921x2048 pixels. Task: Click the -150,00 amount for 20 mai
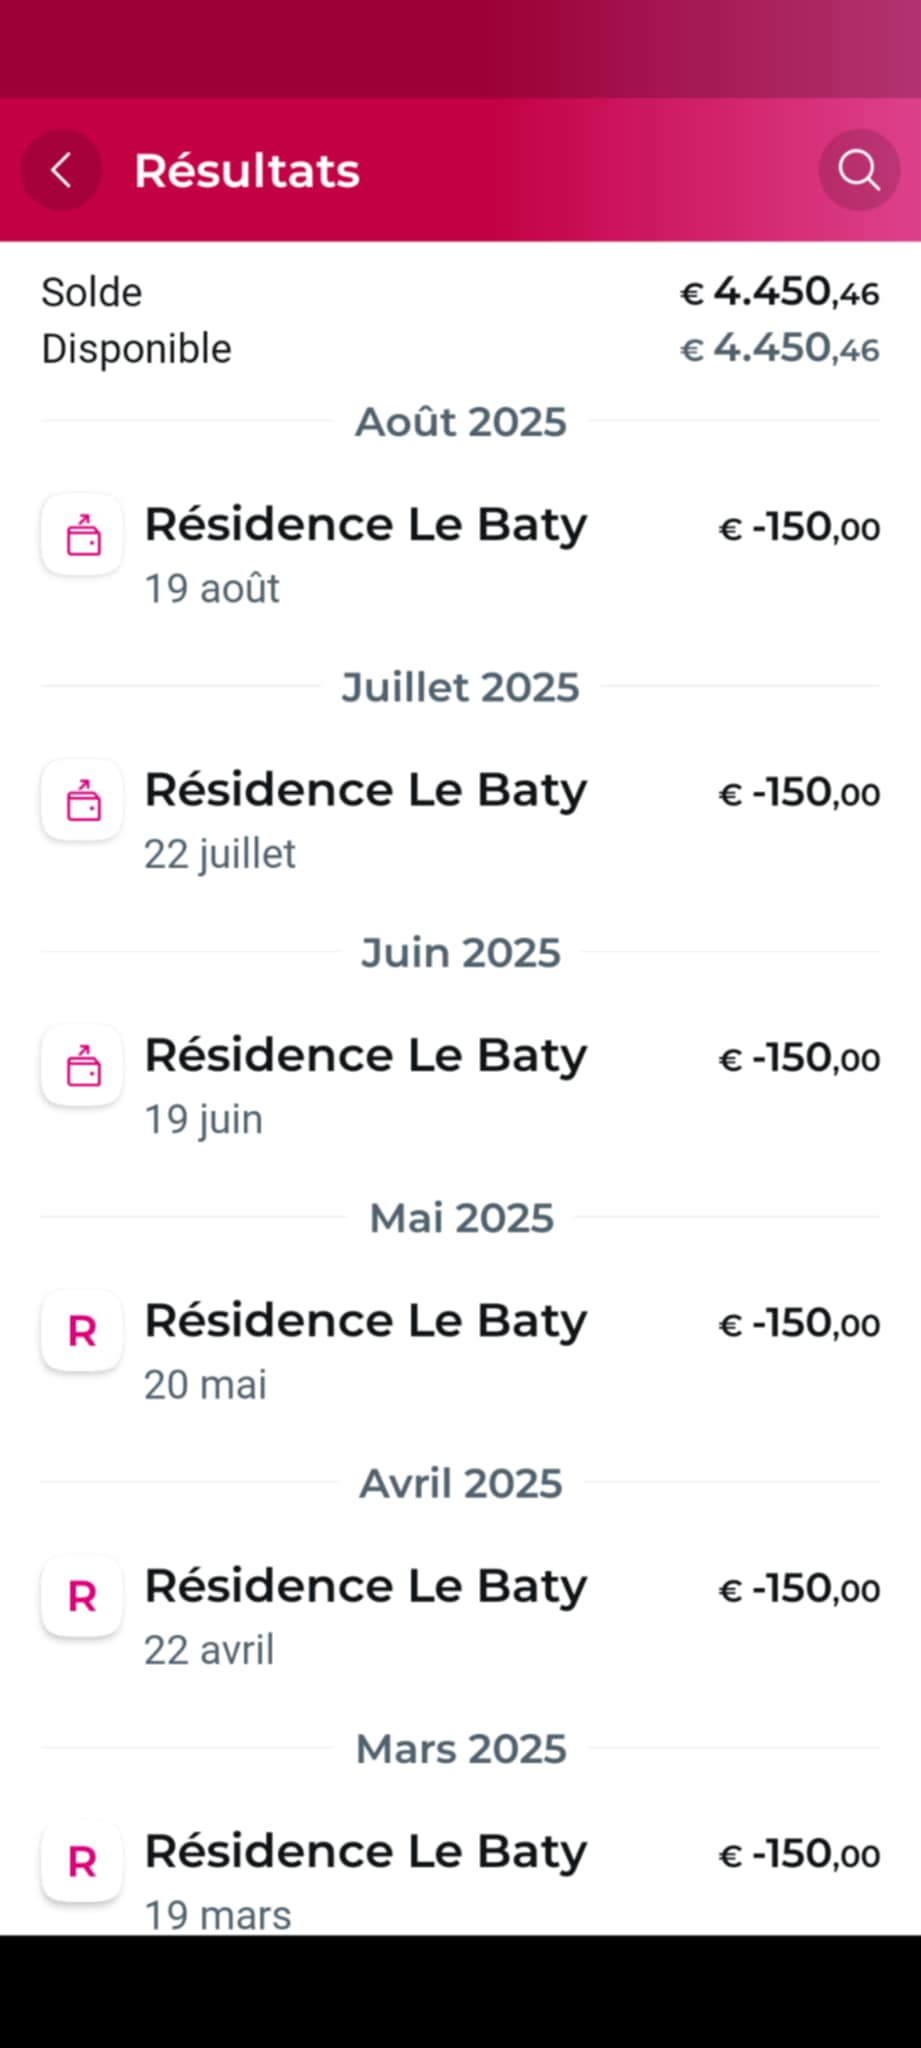point(799,1323)
